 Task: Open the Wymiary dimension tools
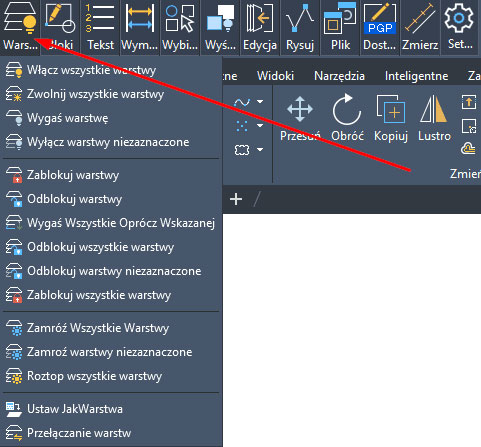[x=140, y=27]
